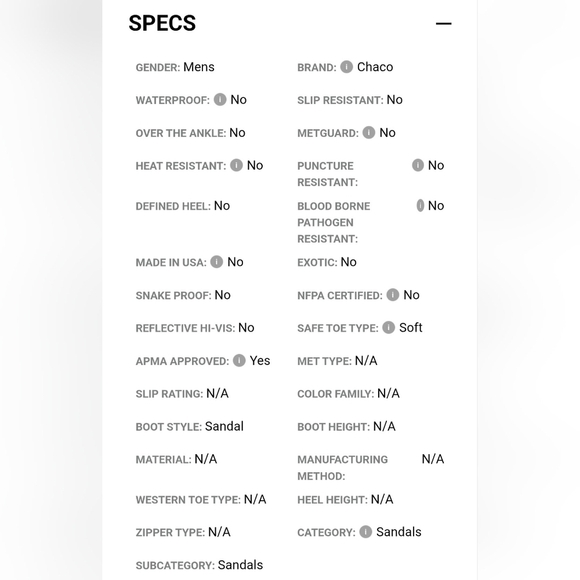
Task: Click the Sandals subcategory value
Action: (240, 565)
